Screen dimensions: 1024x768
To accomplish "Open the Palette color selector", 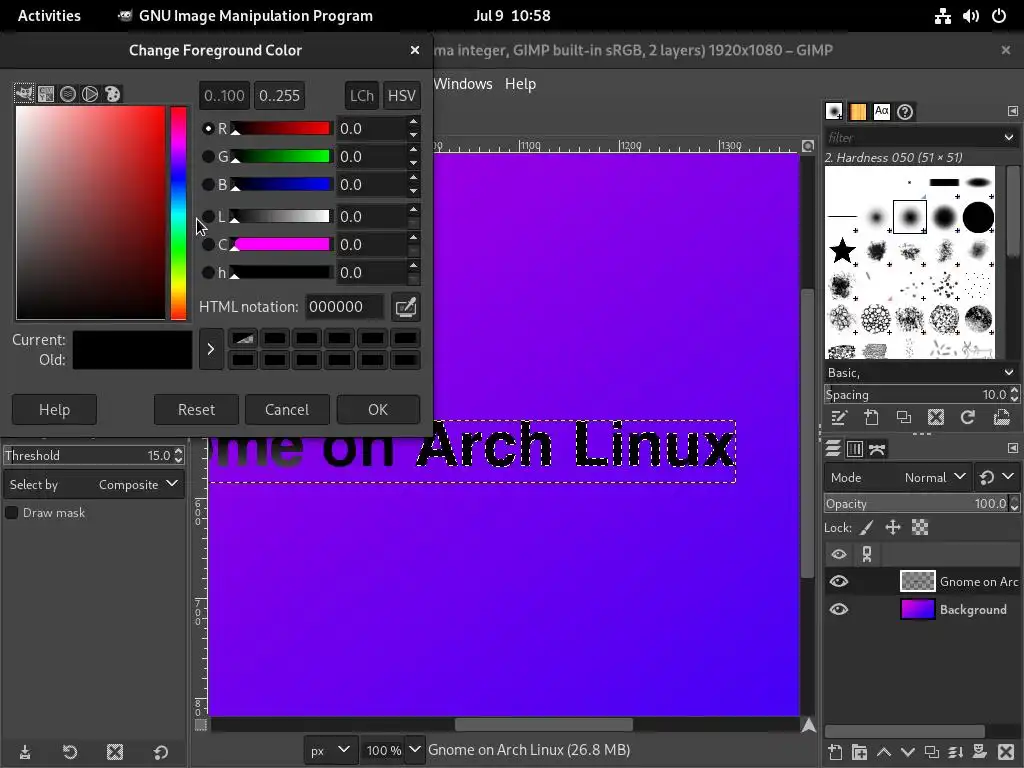I will [112, 94].
